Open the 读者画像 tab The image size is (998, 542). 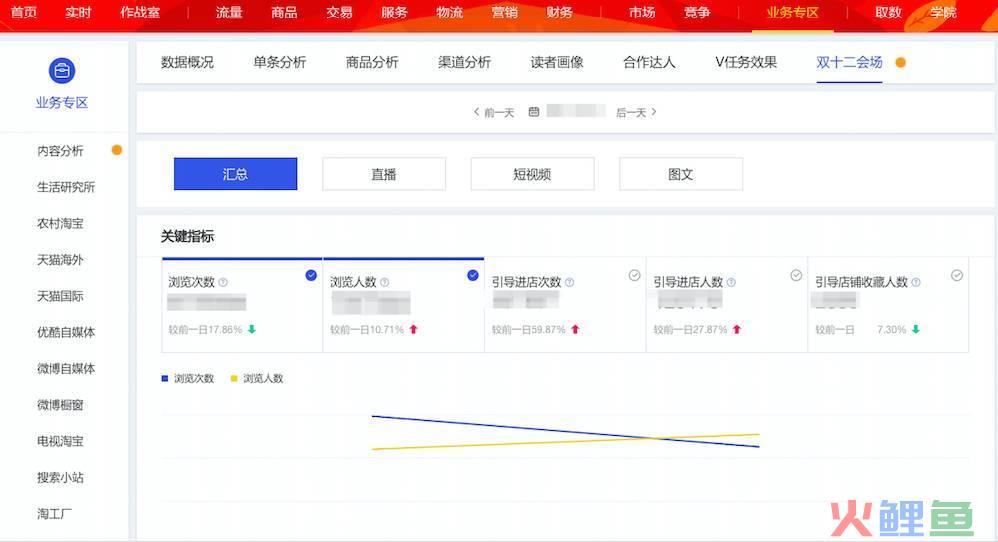(557, 62)
